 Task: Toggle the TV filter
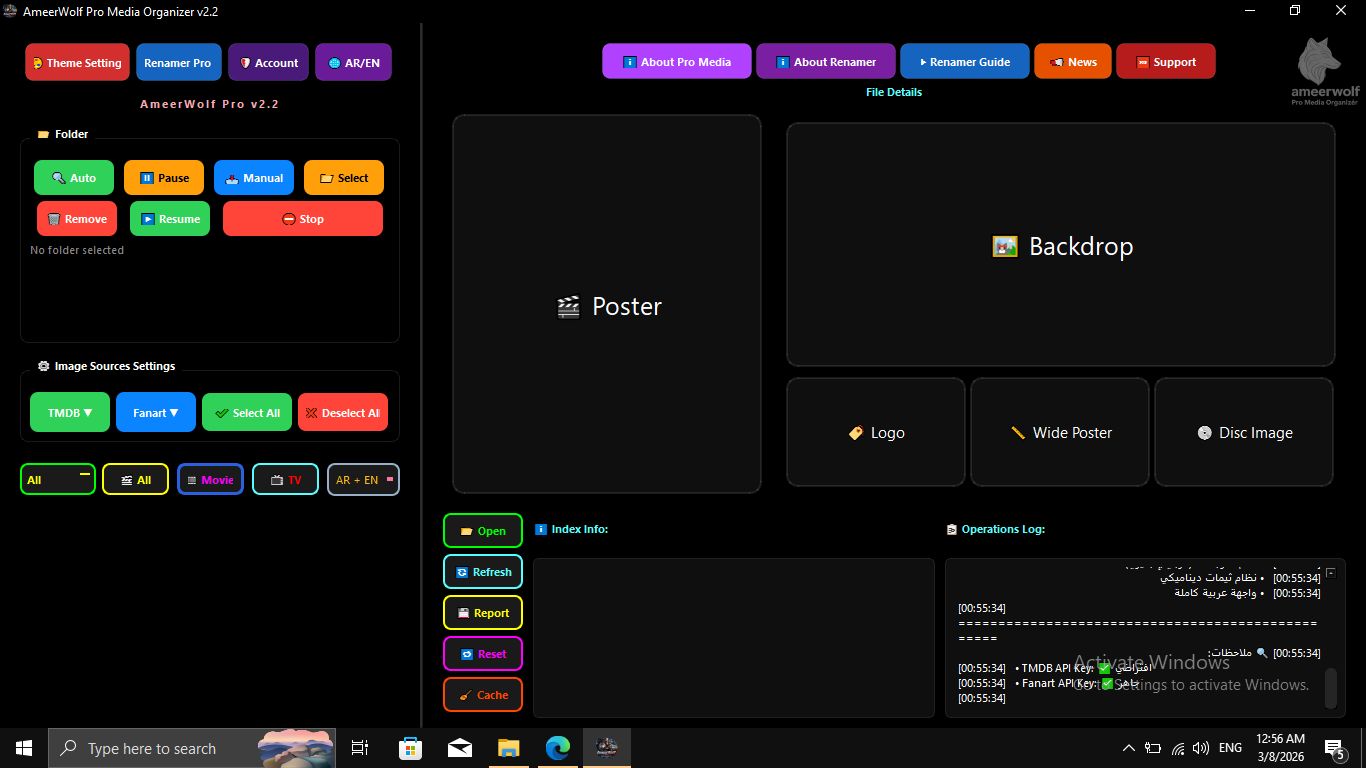coord(285,479)
